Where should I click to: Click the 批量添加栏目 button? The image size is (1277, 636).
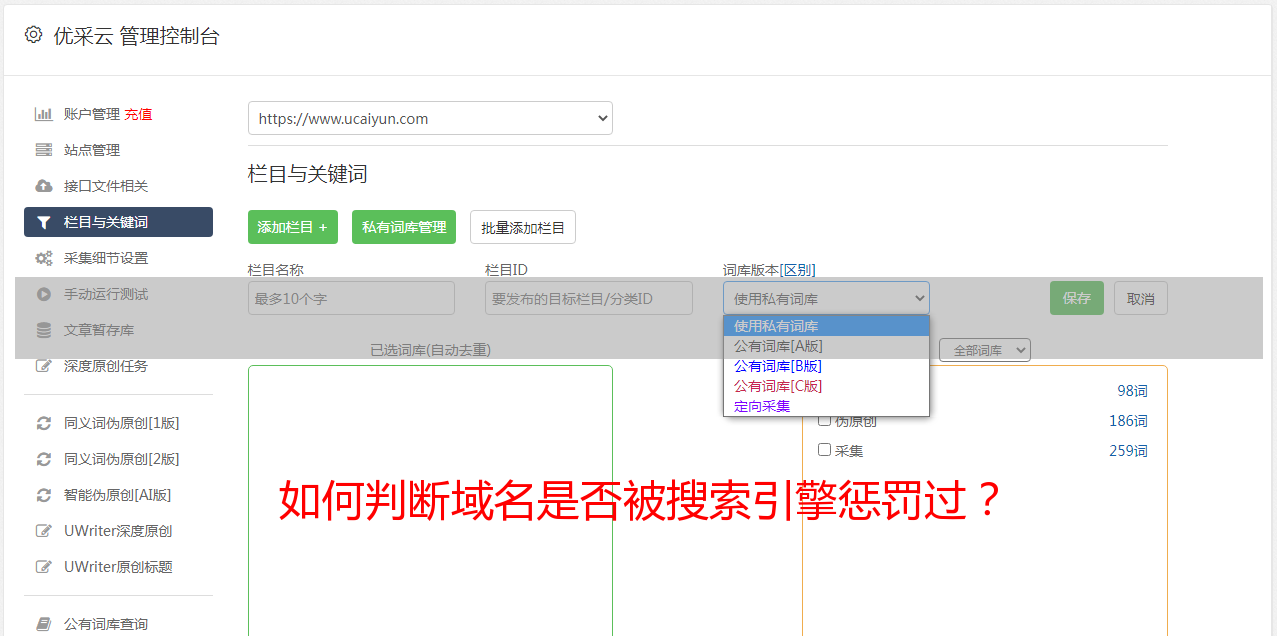click(523, 227)
